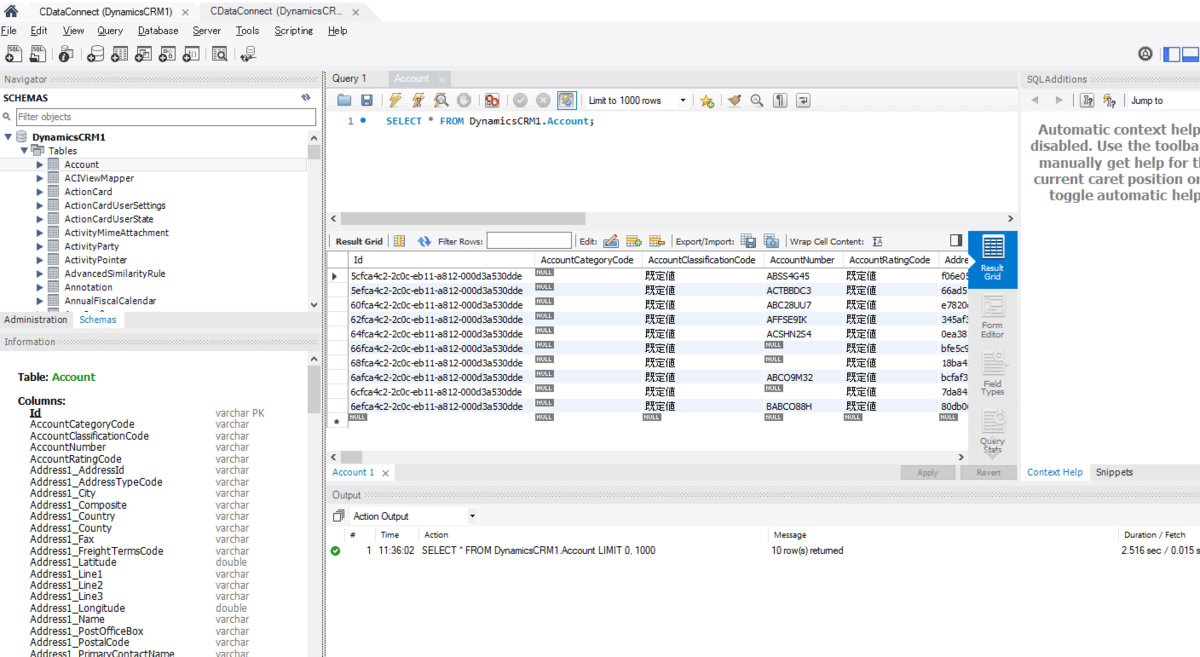Viewport: 1200px width, 657px height.
Task: Toggle continue-on-error execution icon
Action: 492,100
